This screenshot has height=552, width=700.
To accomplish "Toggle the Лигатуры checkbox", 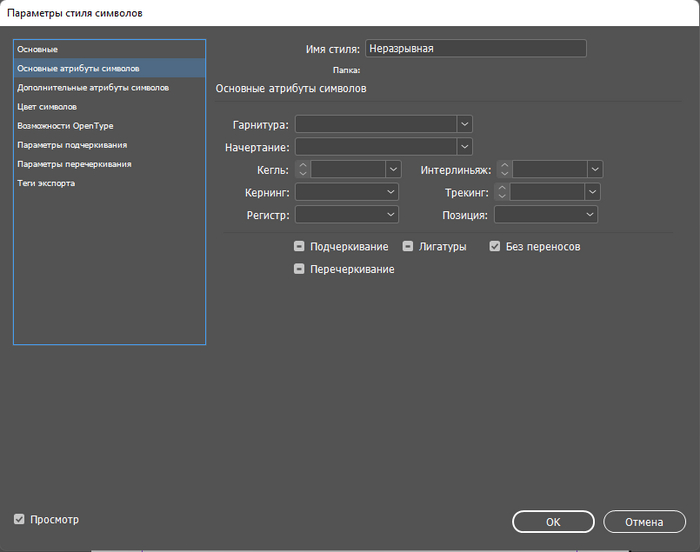I will [408, 246].
